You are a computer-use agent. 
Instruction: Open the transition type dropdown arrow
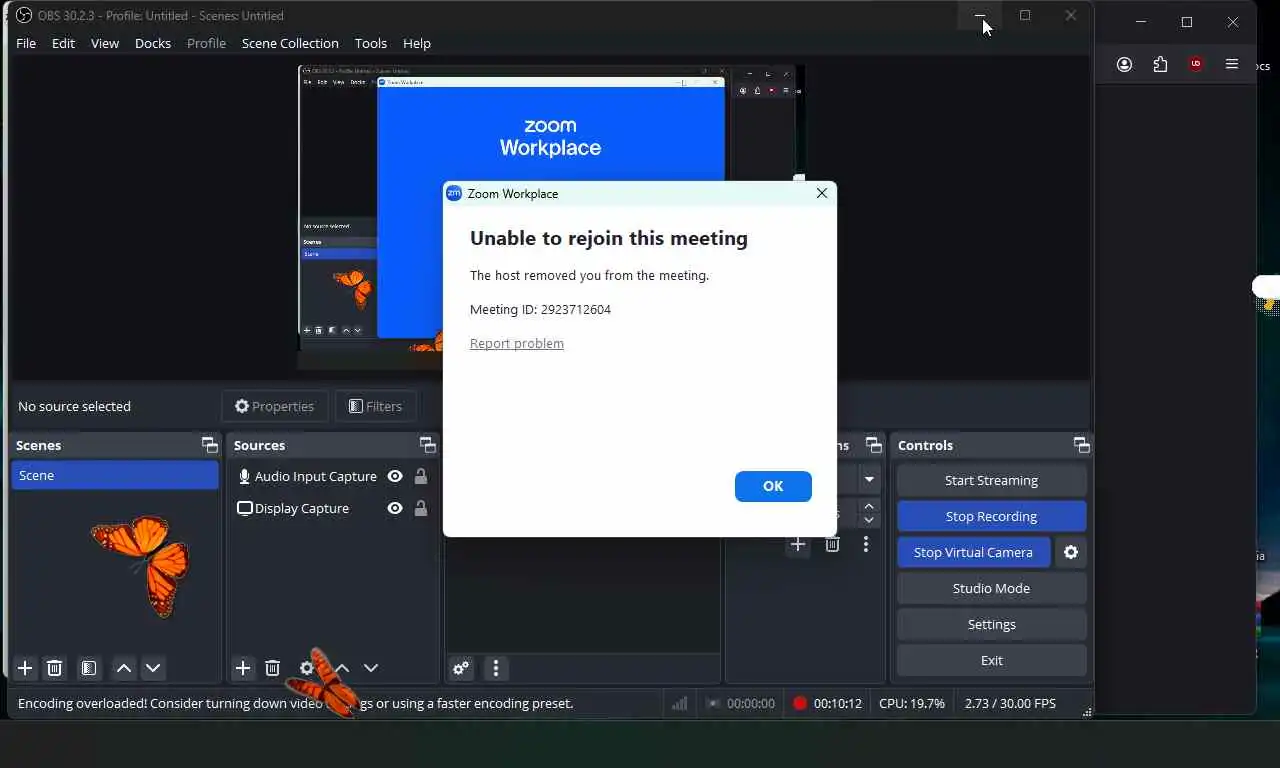(x=869, y=480)
